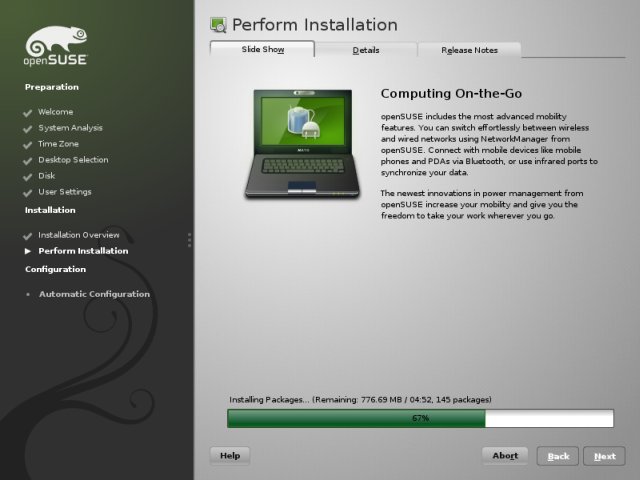Click the checkmark next to Desktop Selection
This screenshot has height=480, width=640.
coord(28,160)
